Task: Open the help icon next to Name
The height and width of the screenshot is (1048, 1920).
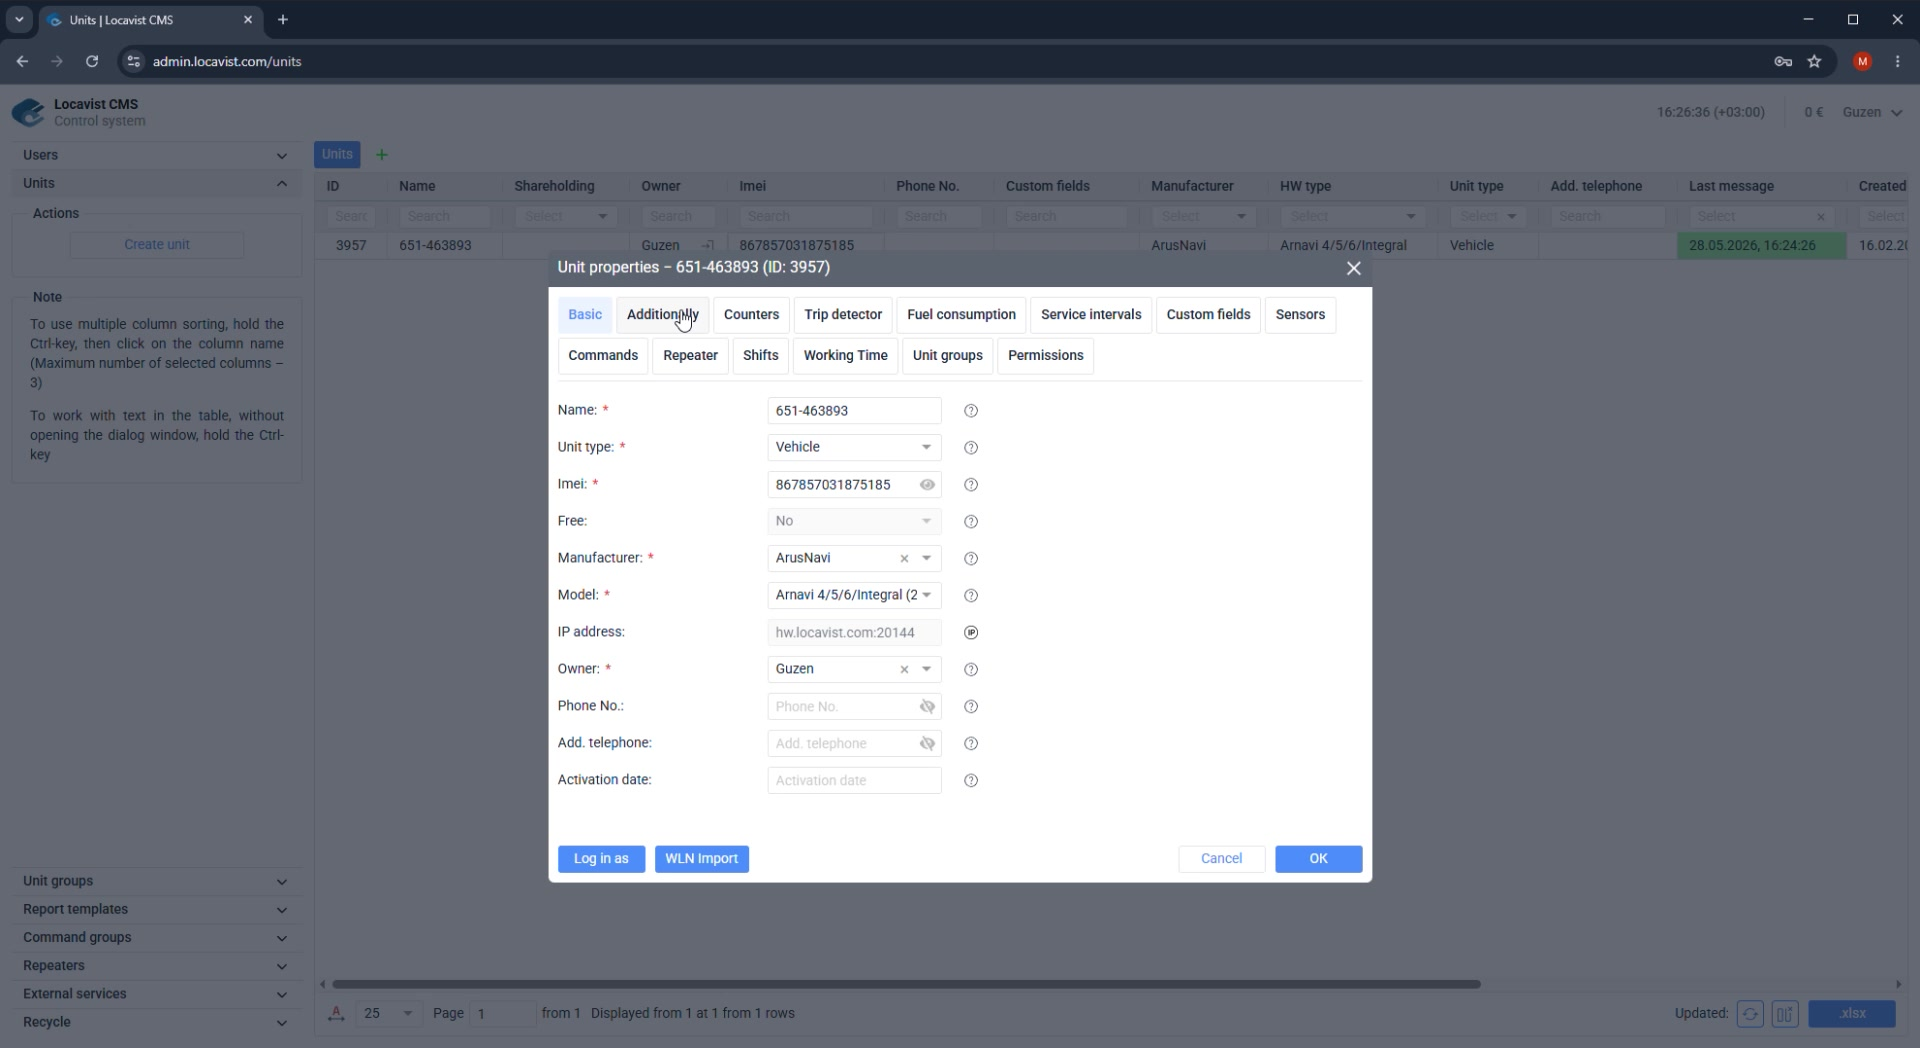Action: click(x=971, y=411)
